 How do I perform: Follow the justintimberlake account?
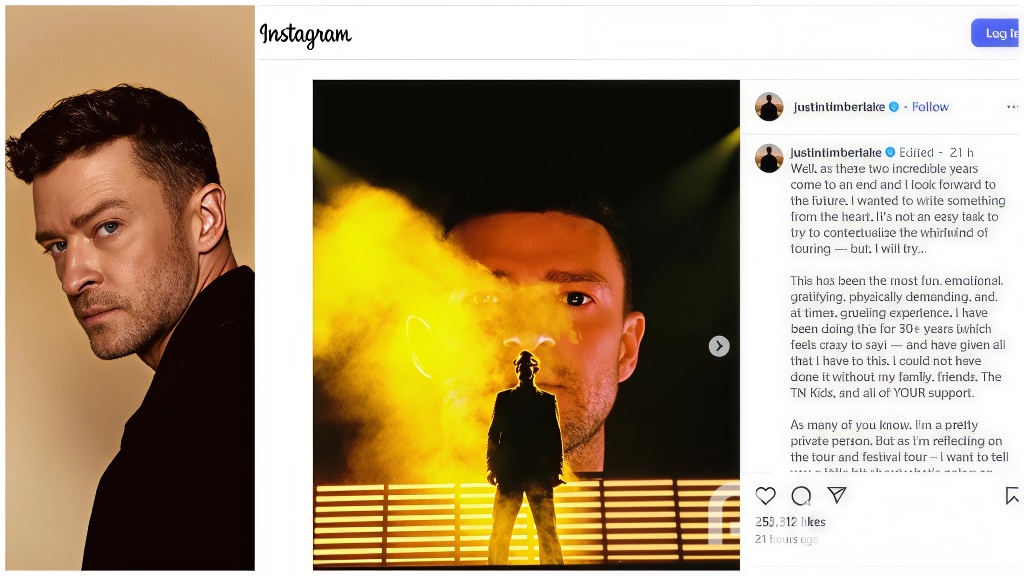[x=930, y=107]
